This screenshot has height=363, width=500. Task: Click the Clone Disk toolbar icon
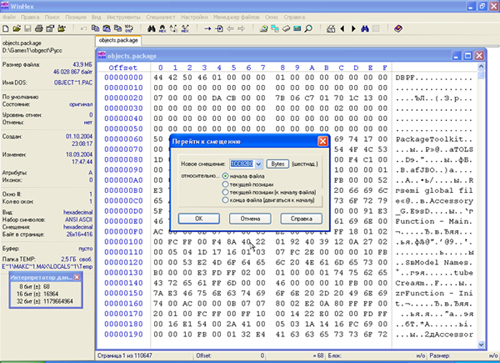pos(275,29)
